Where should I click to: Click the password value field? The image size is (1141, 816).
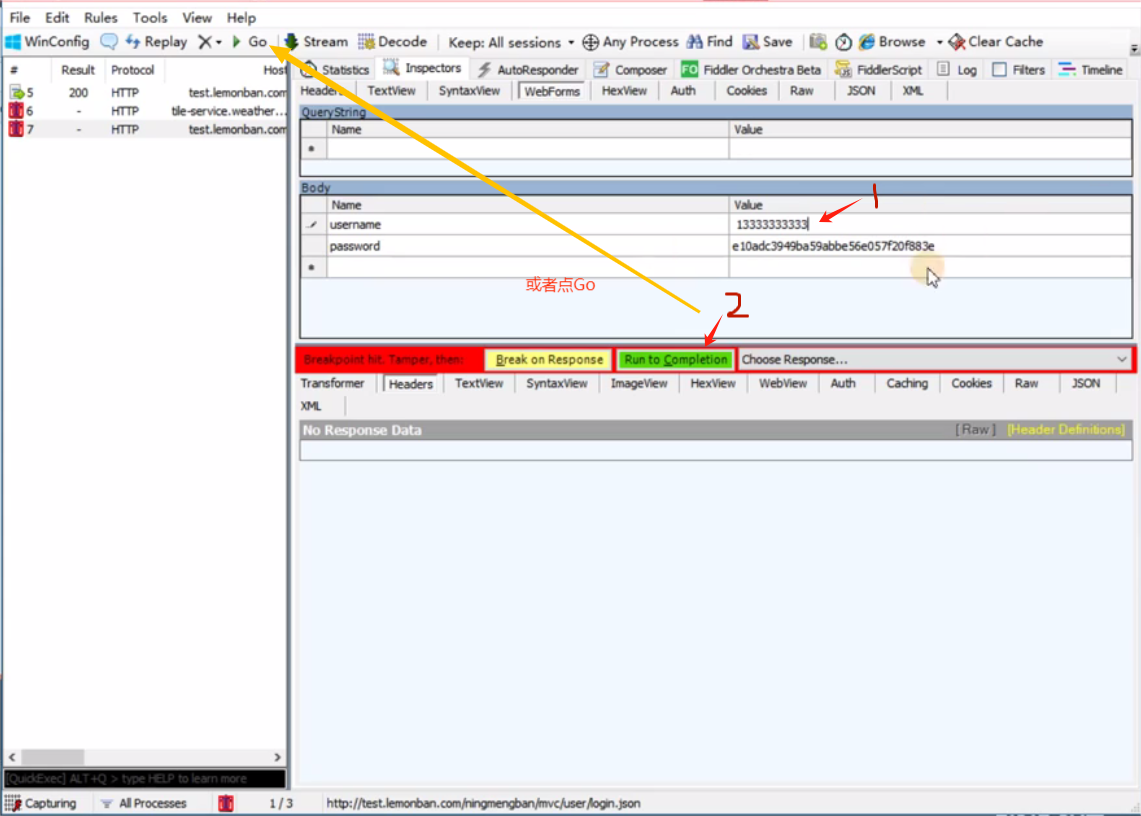[929, 246]
